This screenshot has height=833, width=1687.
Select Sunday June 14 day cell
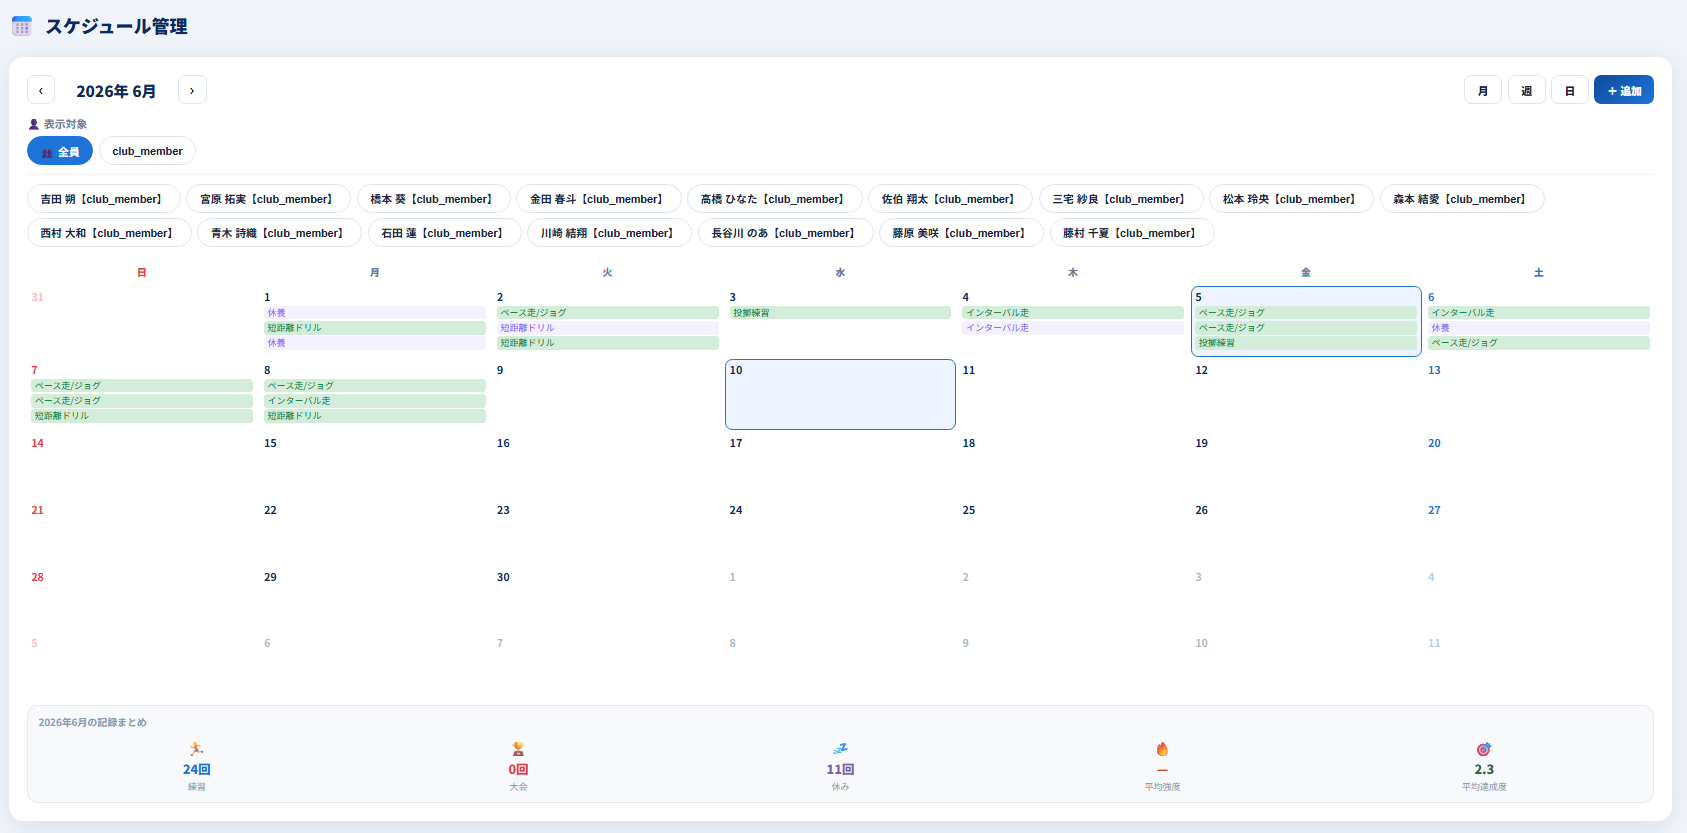coord(142,465)
